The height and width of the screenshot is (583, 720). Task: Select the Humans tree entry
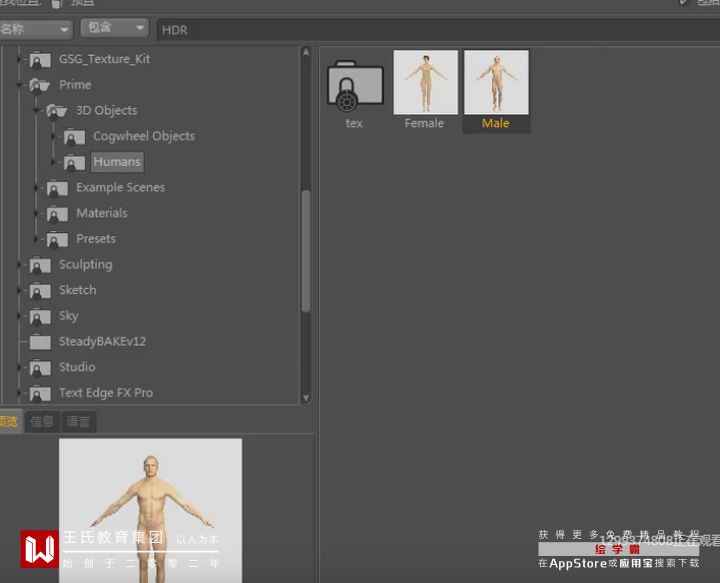117,162
